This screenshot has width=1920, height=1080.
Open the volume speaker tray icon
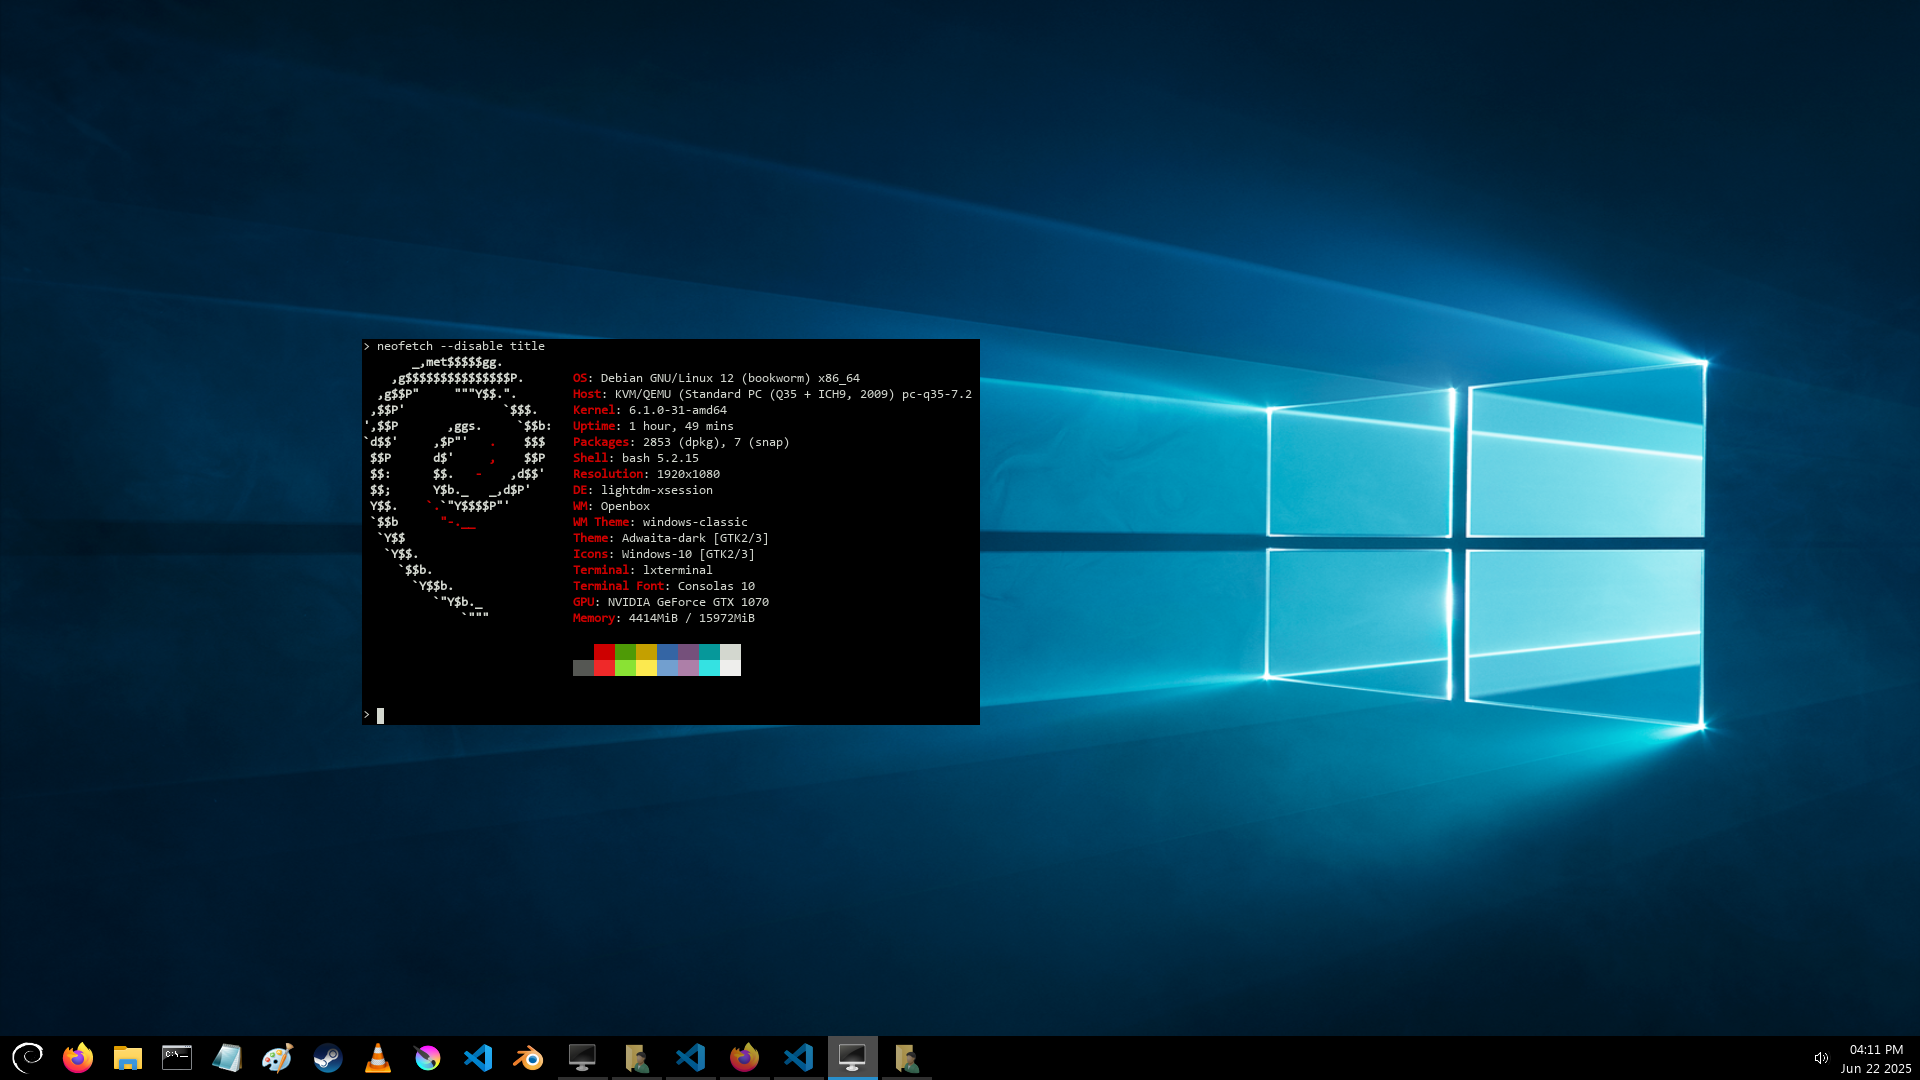click(x=1821, y=1058)
